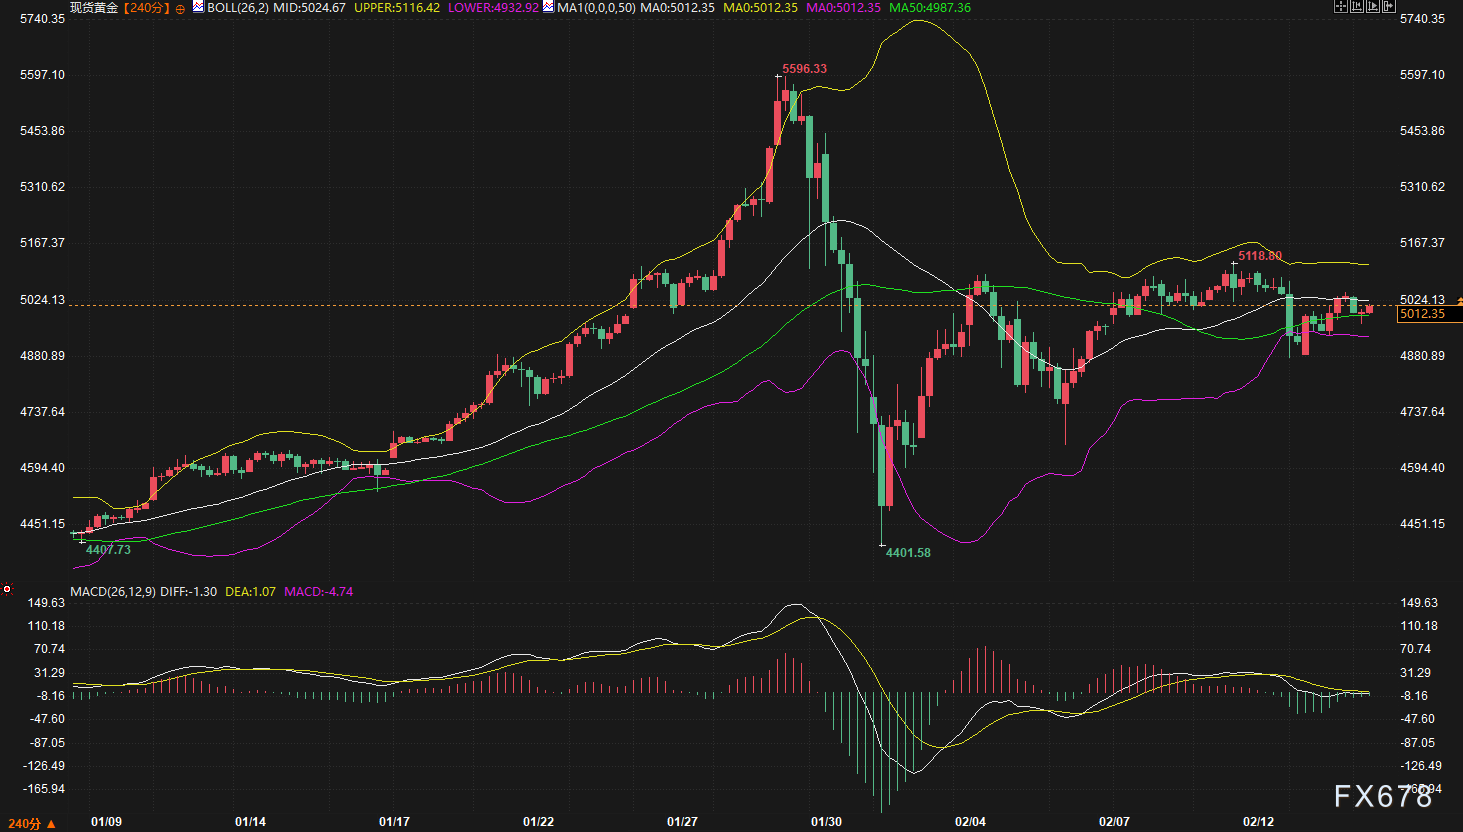Viewport: 1463px width, 832px height.
Task: Click the 5118.80 local high label
Action: pos(1260,256)
